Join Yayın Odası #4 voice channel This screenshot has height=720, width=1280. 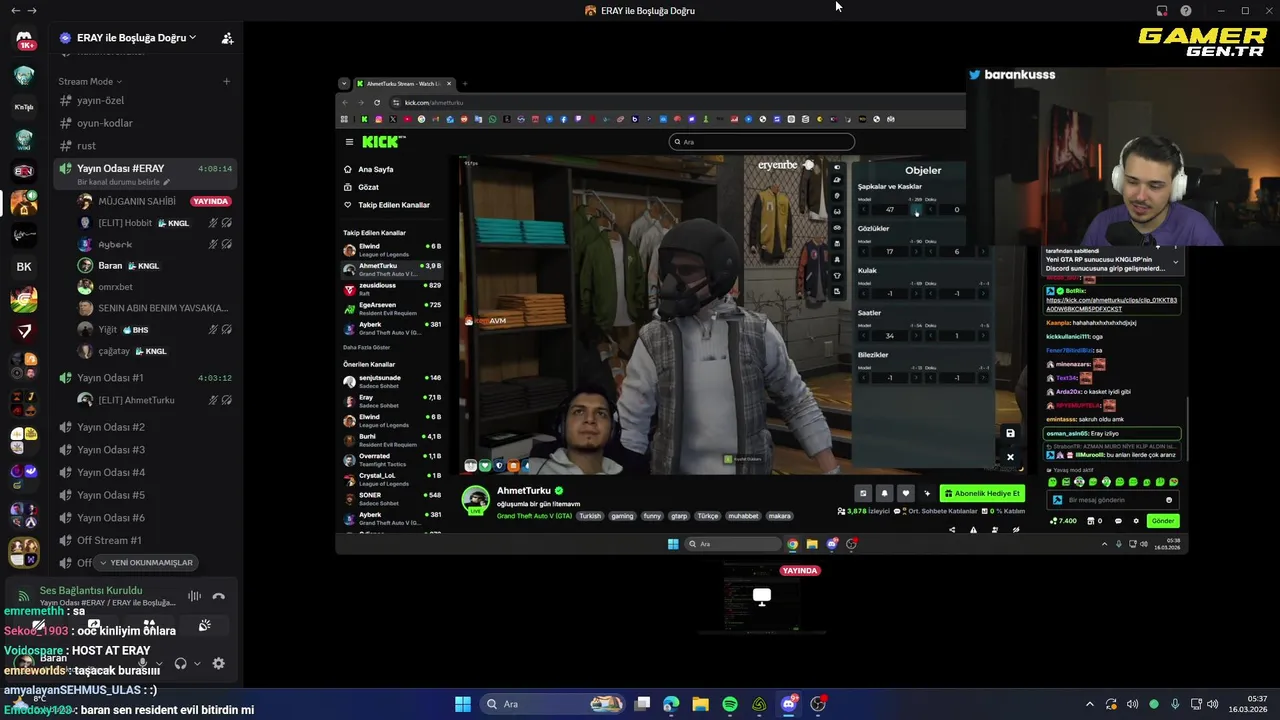(x=145, y=472)
